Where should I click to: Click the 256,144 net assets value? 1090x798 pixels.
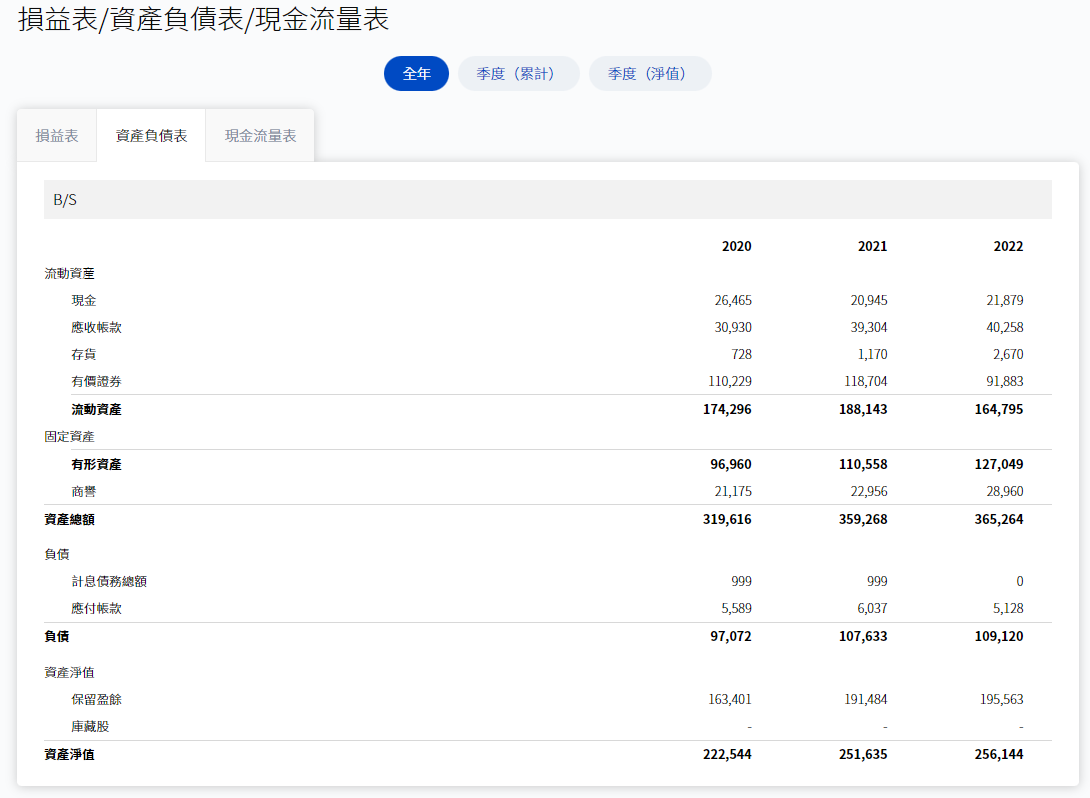(x=1001, y=754)
